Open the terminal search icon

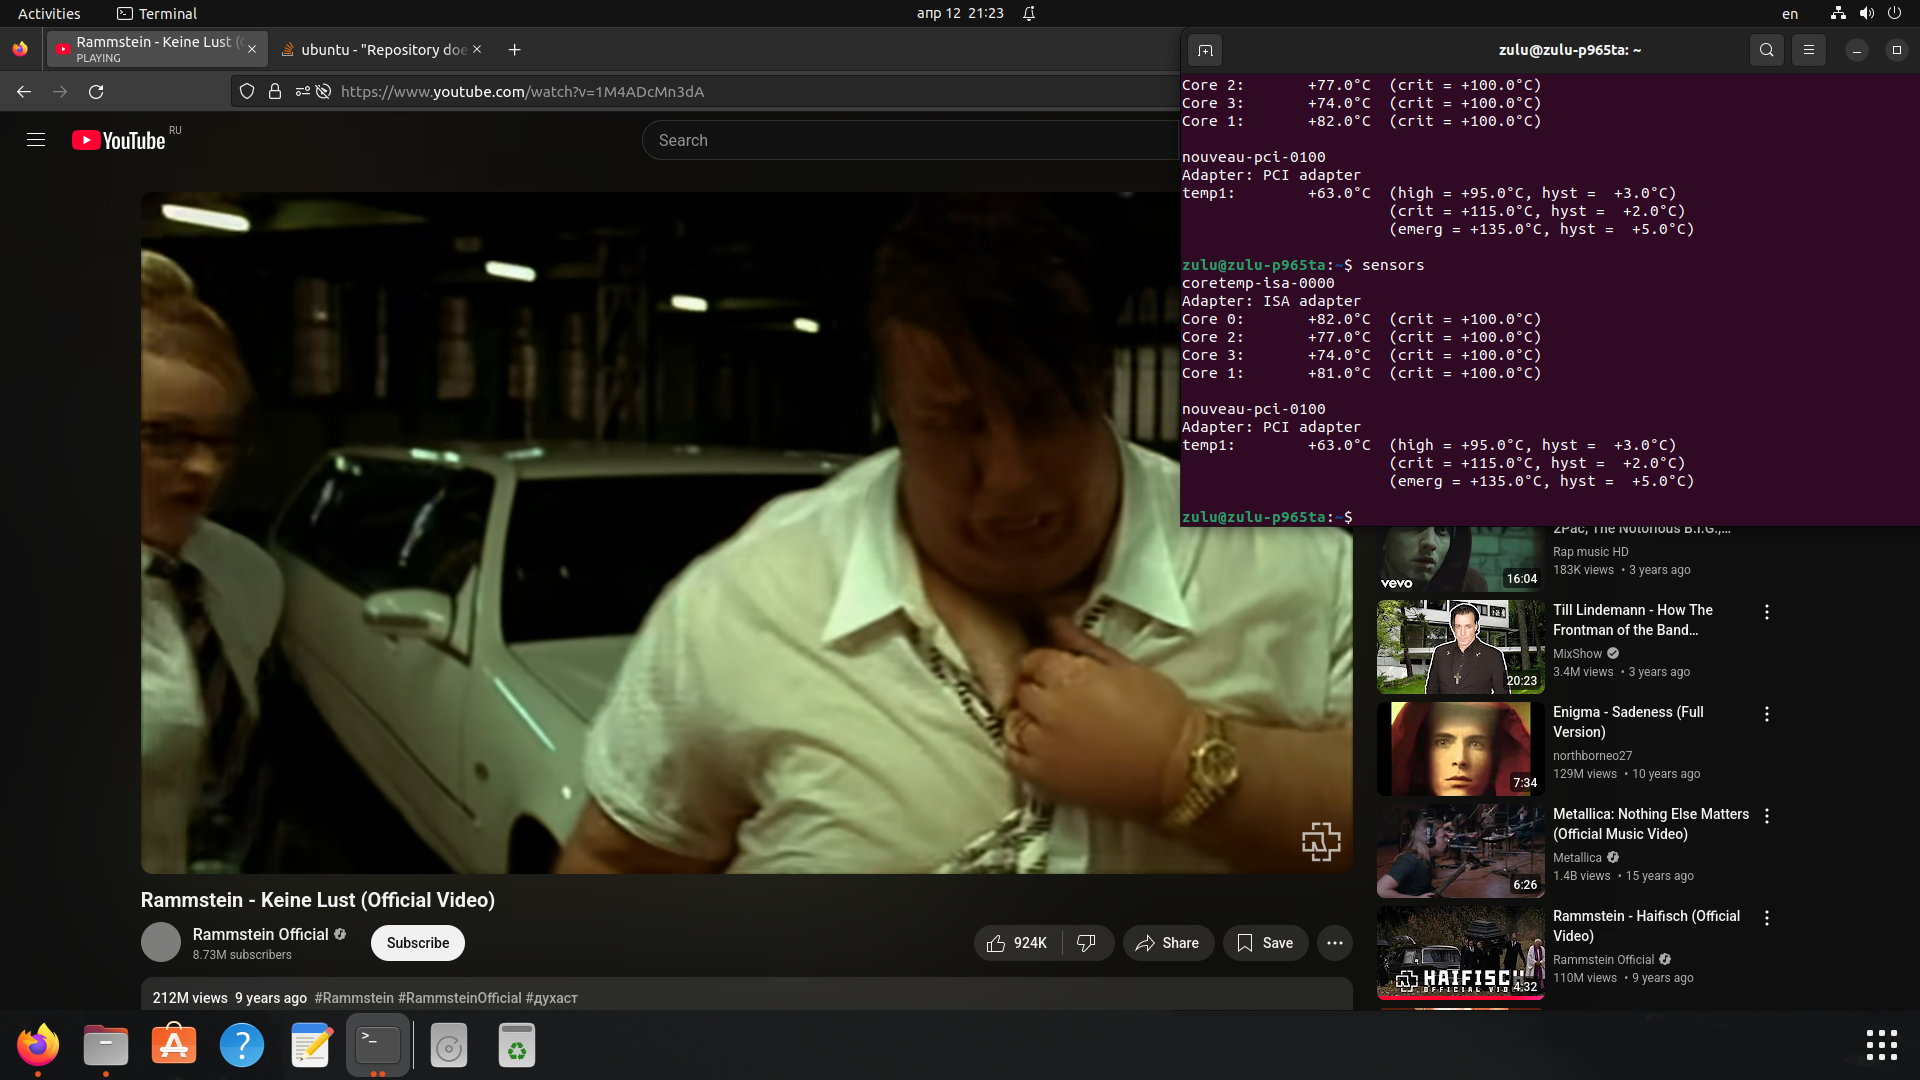(x=1766, y=50)
